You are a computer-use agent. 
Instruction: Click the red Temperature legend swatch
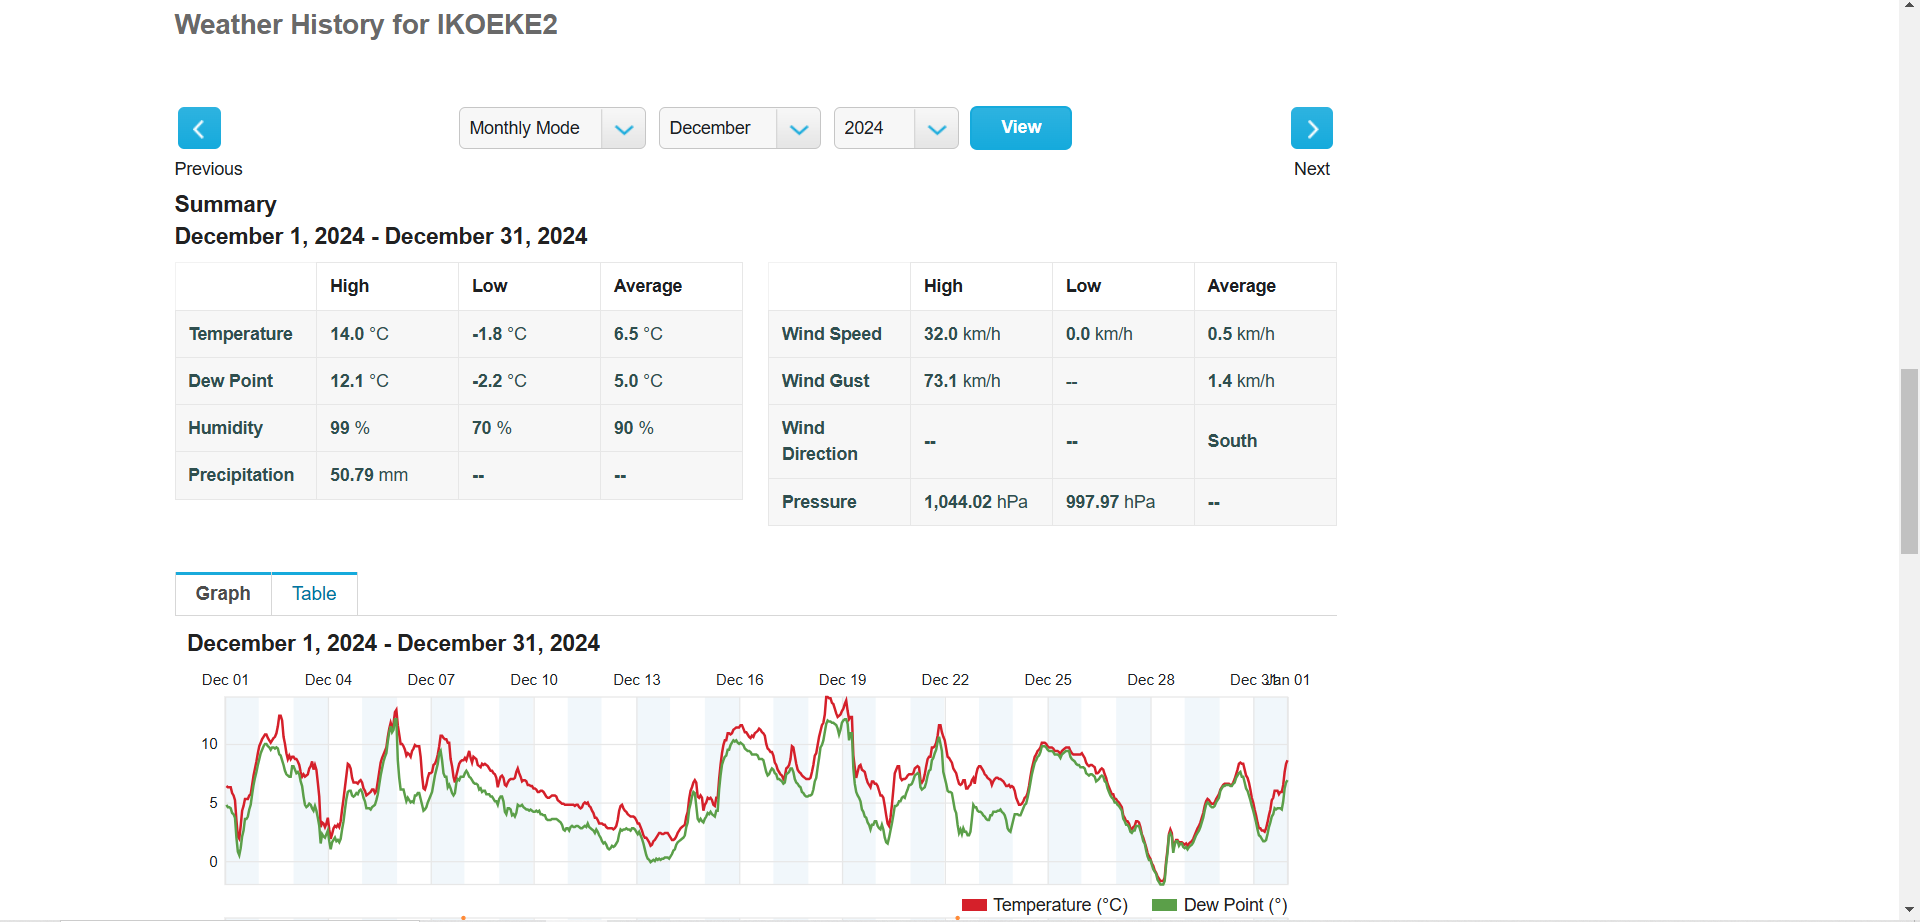click(974, 905)
